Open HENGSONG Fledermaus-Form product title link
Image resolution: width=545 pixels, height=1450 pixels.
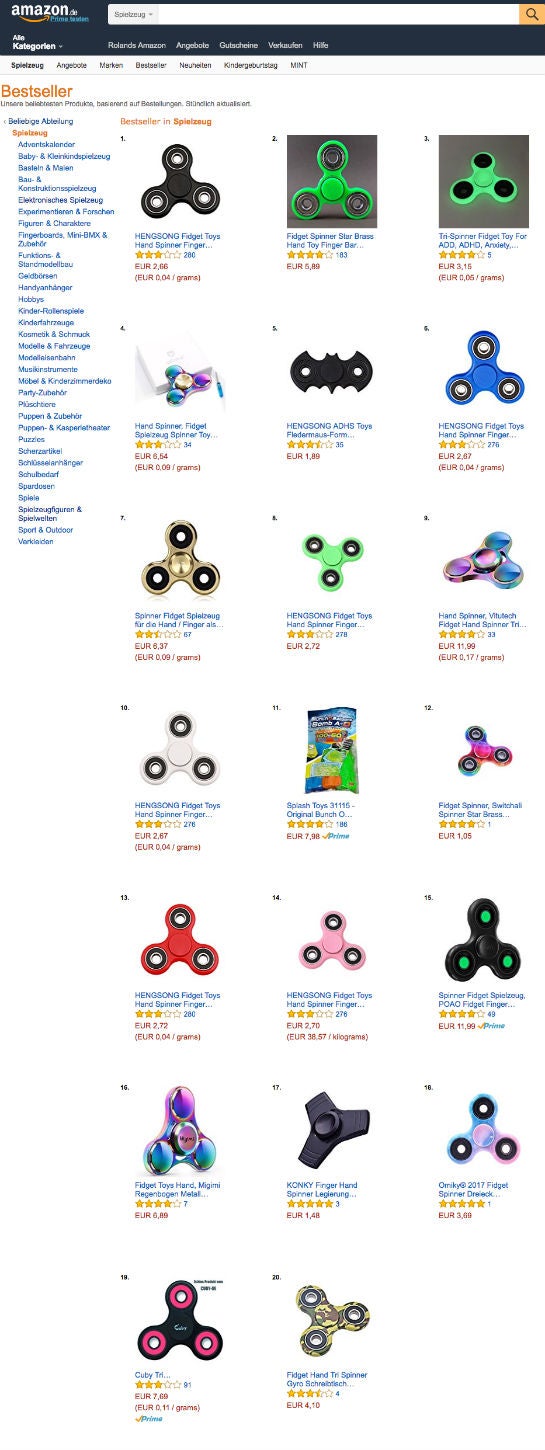328,430
